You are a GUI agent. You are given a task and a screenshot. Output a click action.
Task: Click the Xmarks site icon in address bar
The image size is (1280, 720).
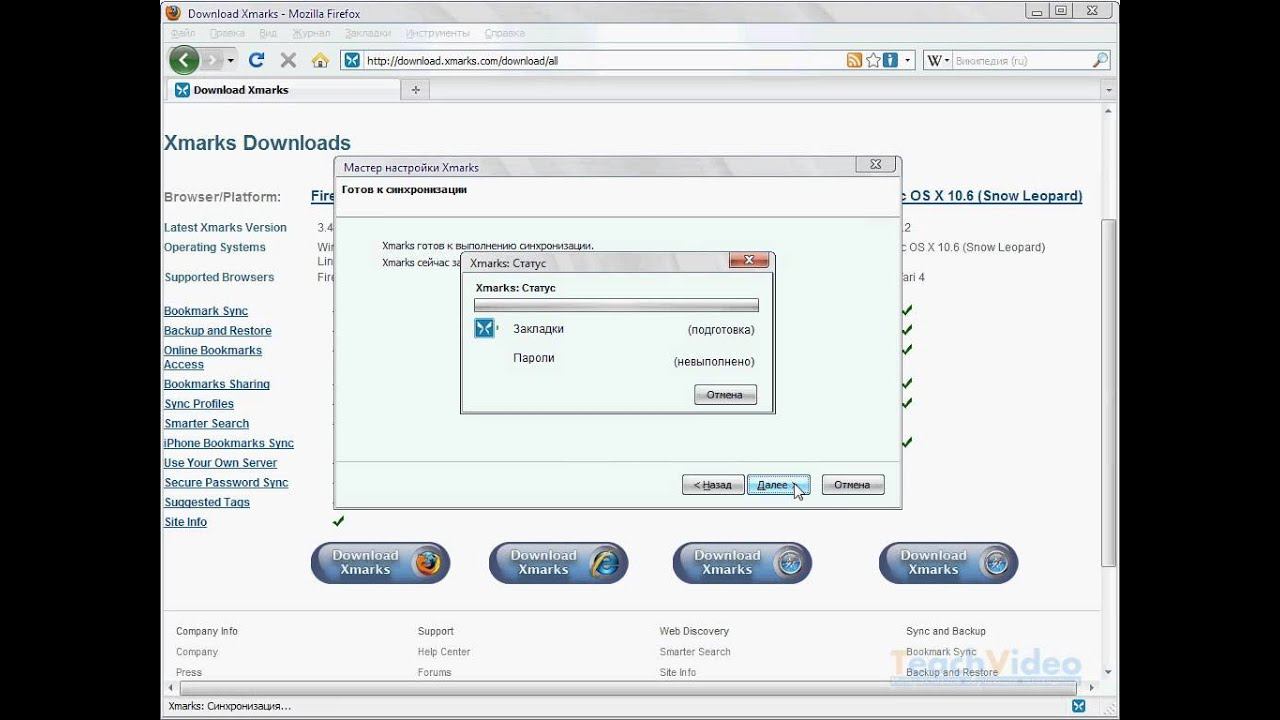coord(352,60)
